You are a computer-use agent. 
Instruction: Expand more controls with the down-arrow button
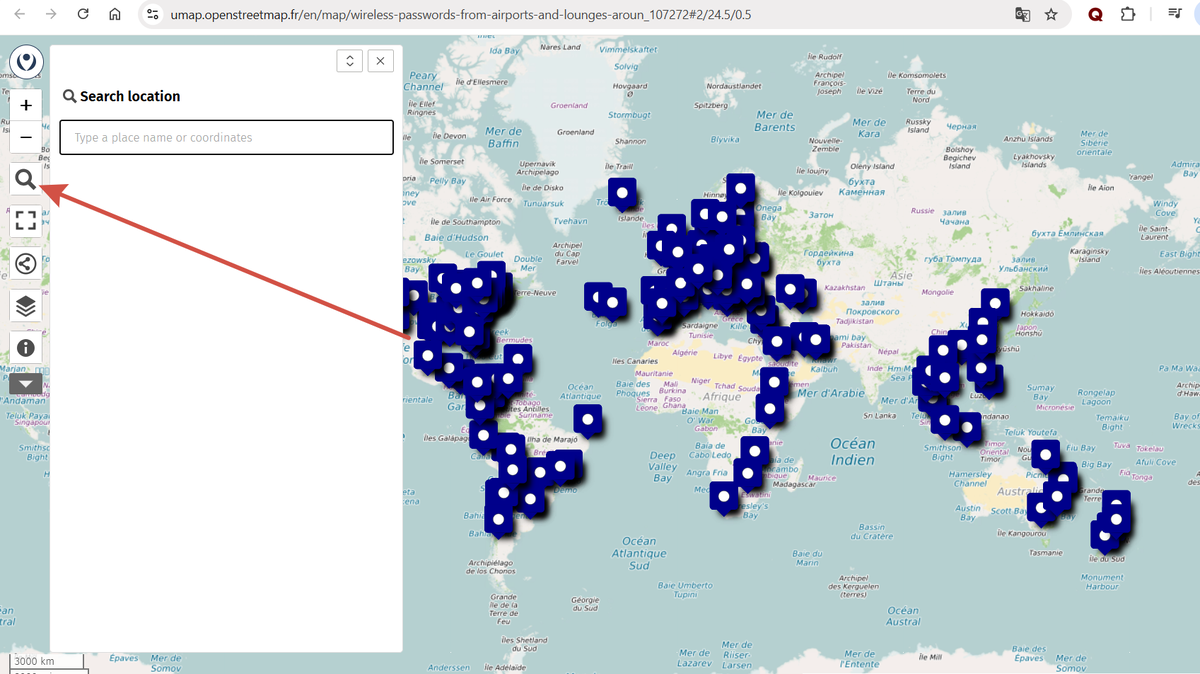coord(26,383)
